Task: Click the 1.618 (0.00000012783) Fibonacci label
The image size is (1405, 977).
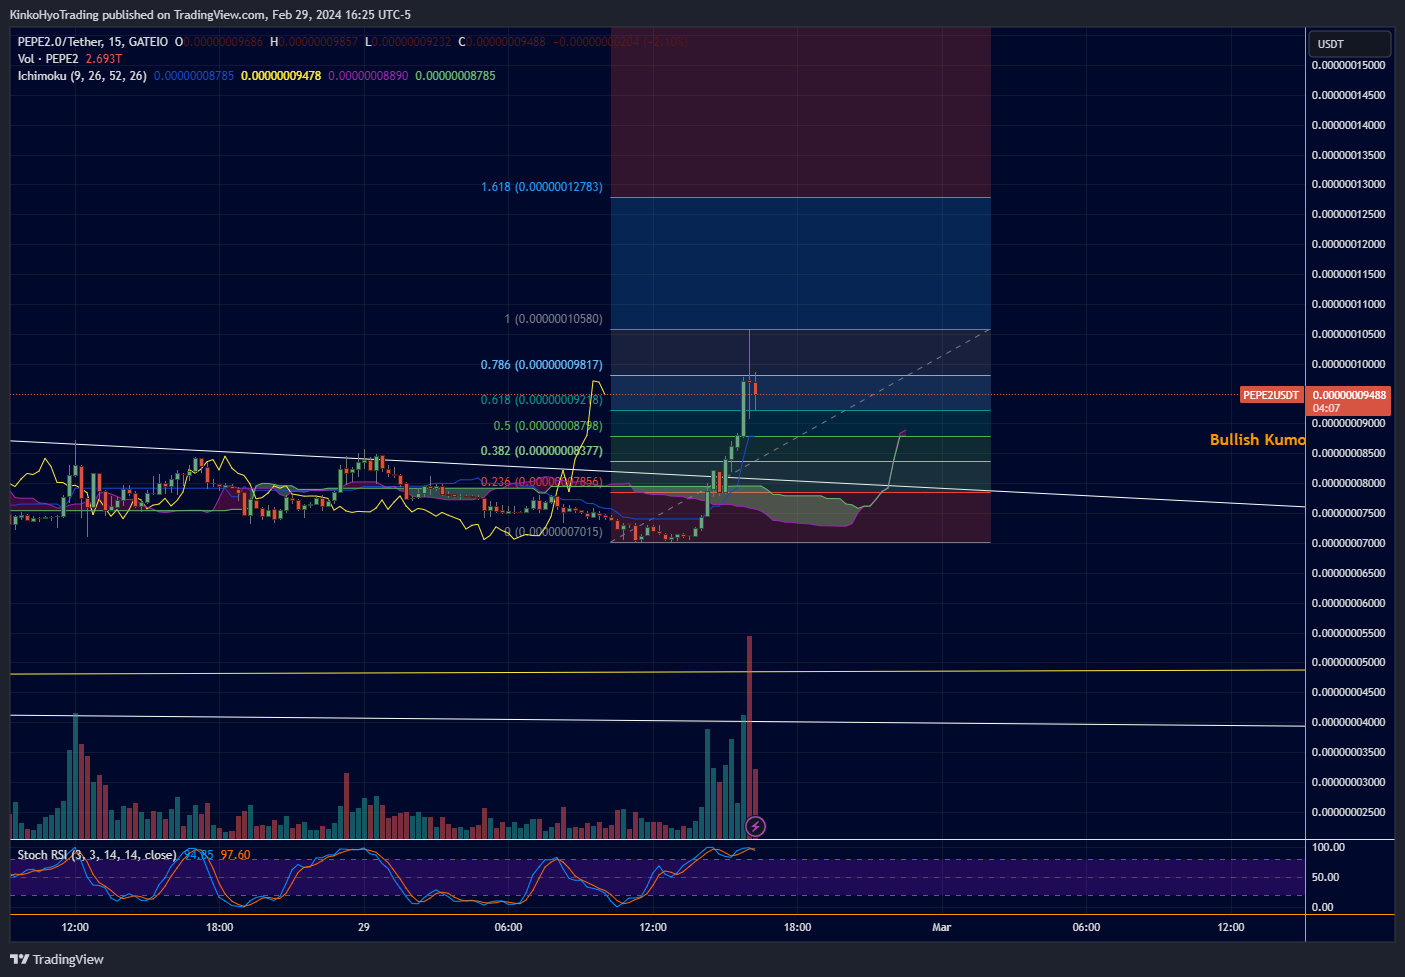Action: (x=542, y=187)
